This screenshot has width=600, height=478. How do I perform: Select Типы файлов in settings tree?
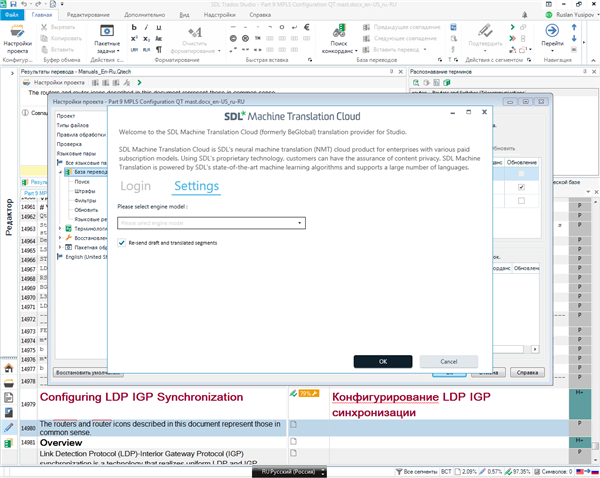click(73, 125)
